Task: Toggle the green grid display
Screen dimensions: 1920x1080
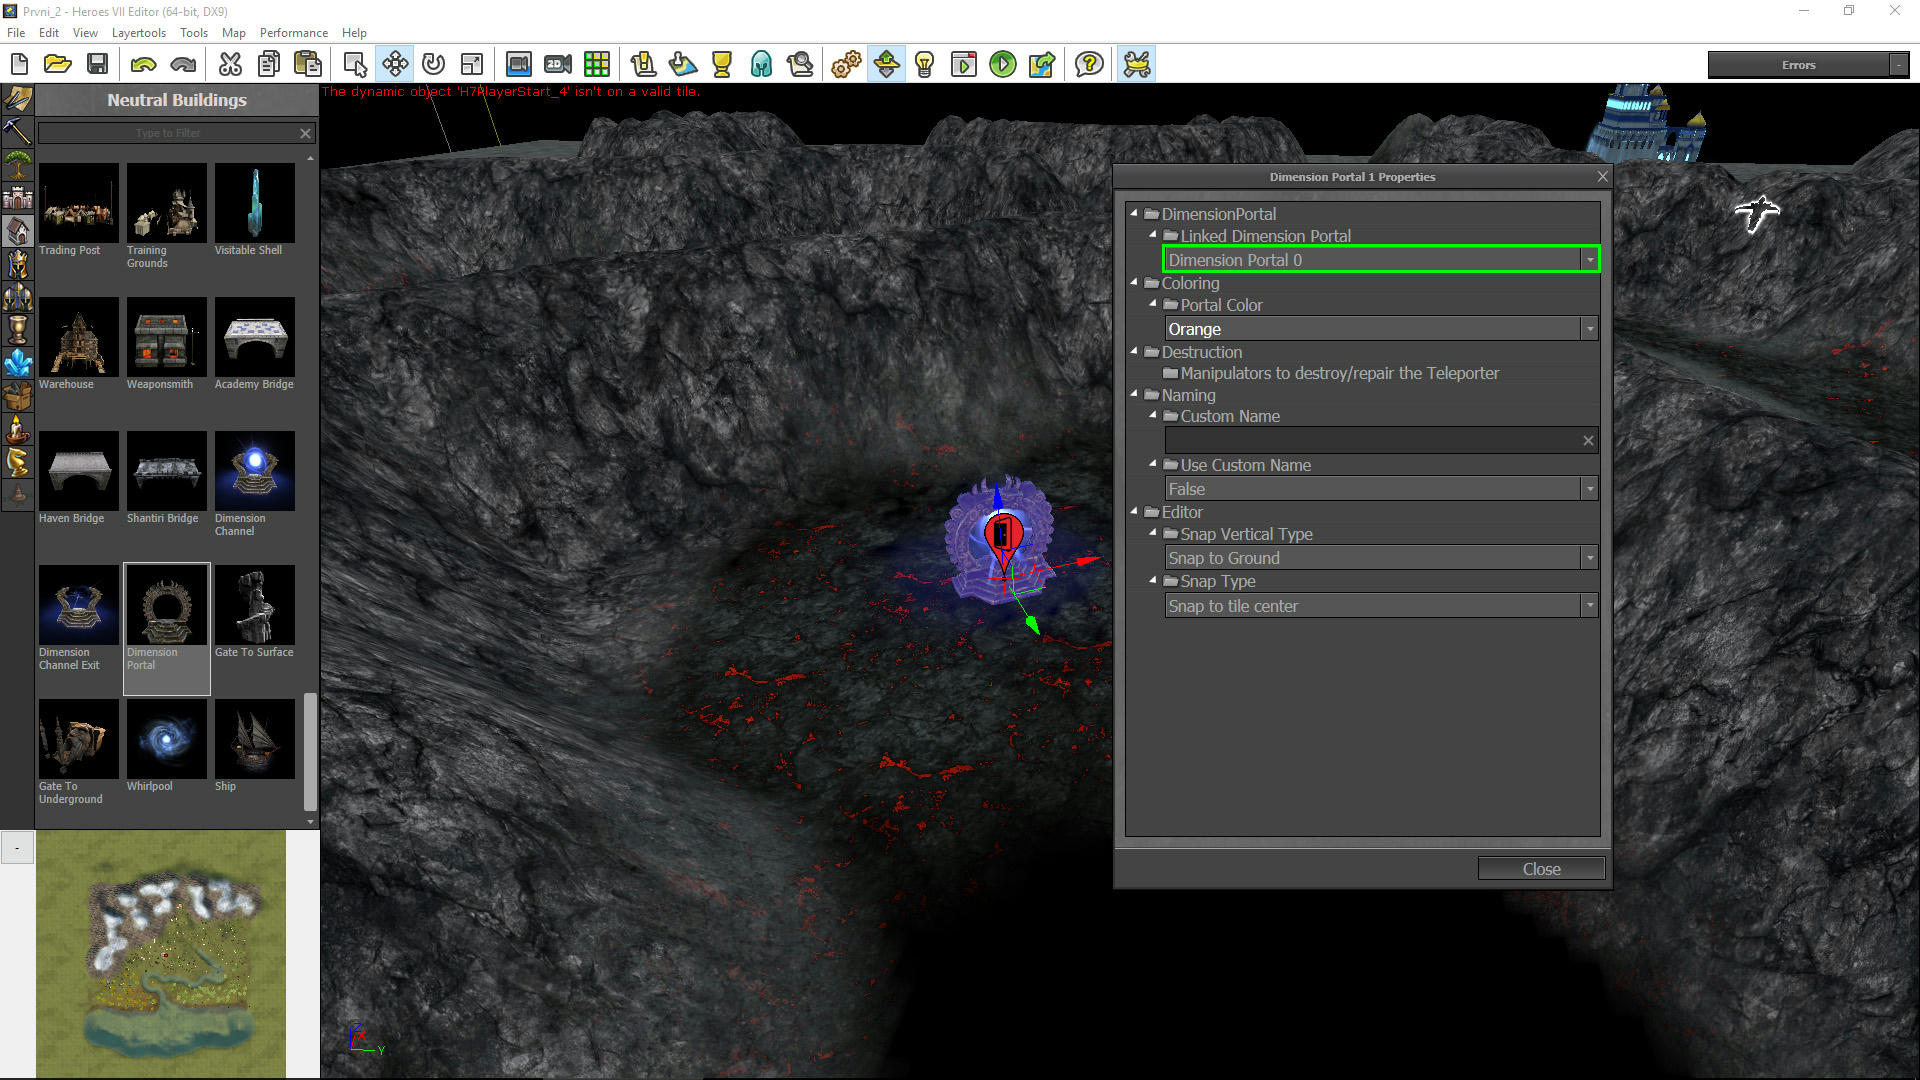Action: point(597,65)
